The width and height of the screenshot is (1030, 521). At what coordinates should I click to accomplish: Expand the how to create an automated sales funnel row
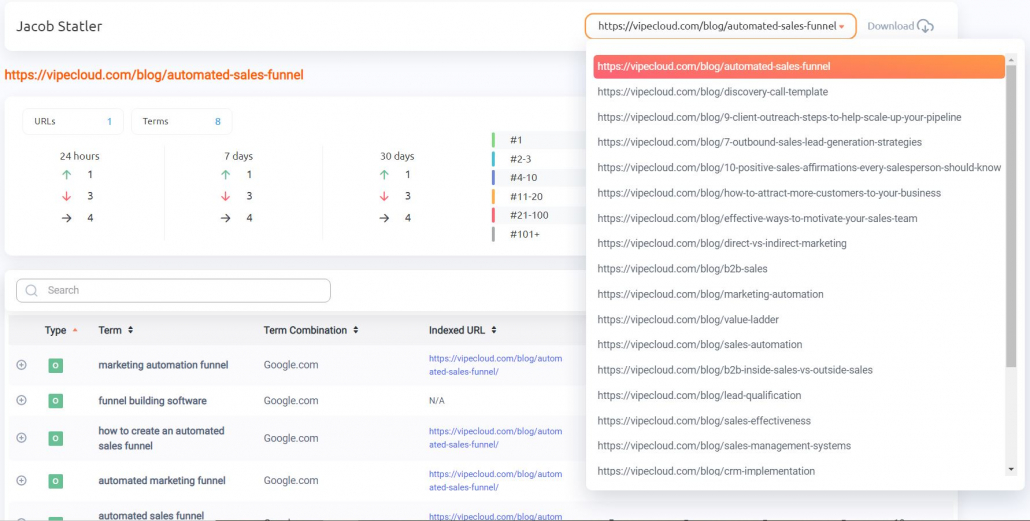tap(22, 438)
